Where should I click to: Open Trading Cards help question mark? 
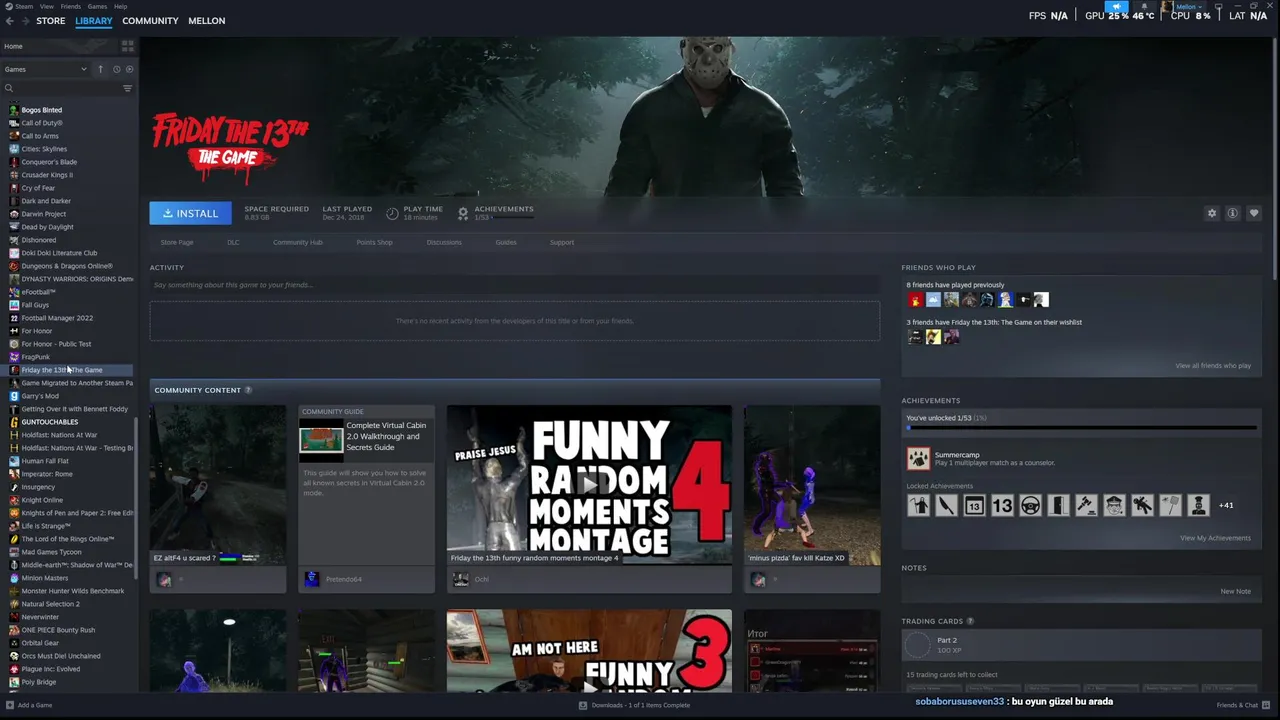(970, 621)
